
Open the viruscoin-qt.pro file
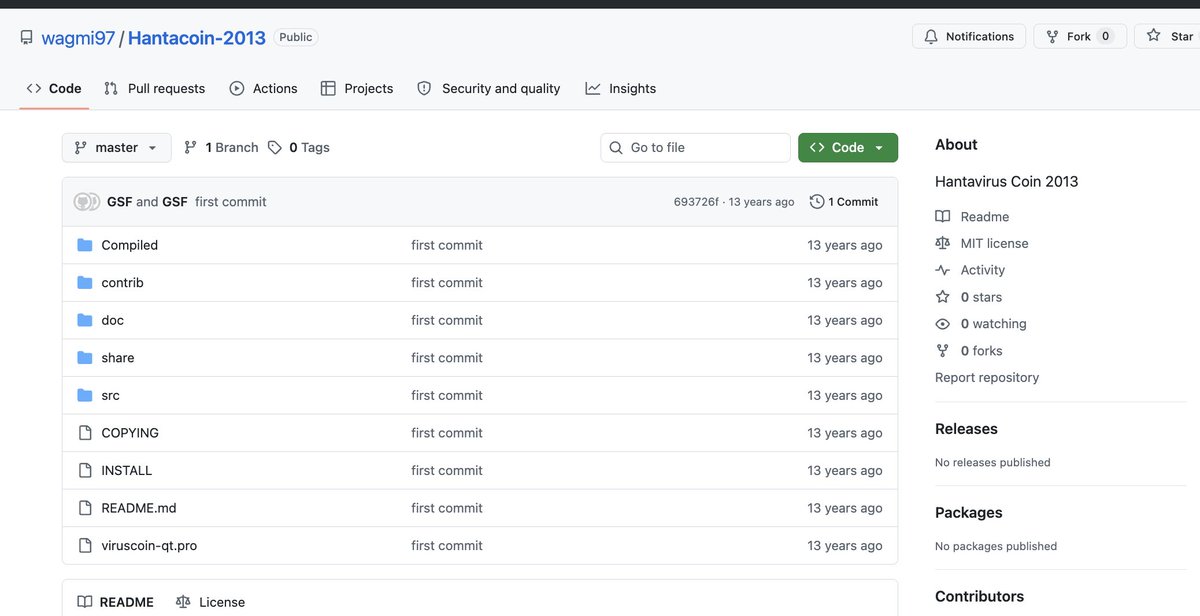[149, 546]
